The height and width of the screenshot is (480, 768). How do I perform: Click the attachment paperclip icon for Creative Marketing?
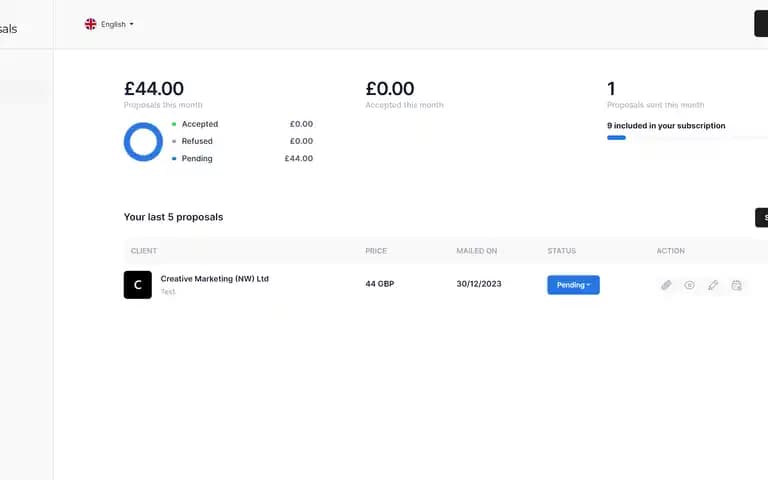(x=666, y=285)
